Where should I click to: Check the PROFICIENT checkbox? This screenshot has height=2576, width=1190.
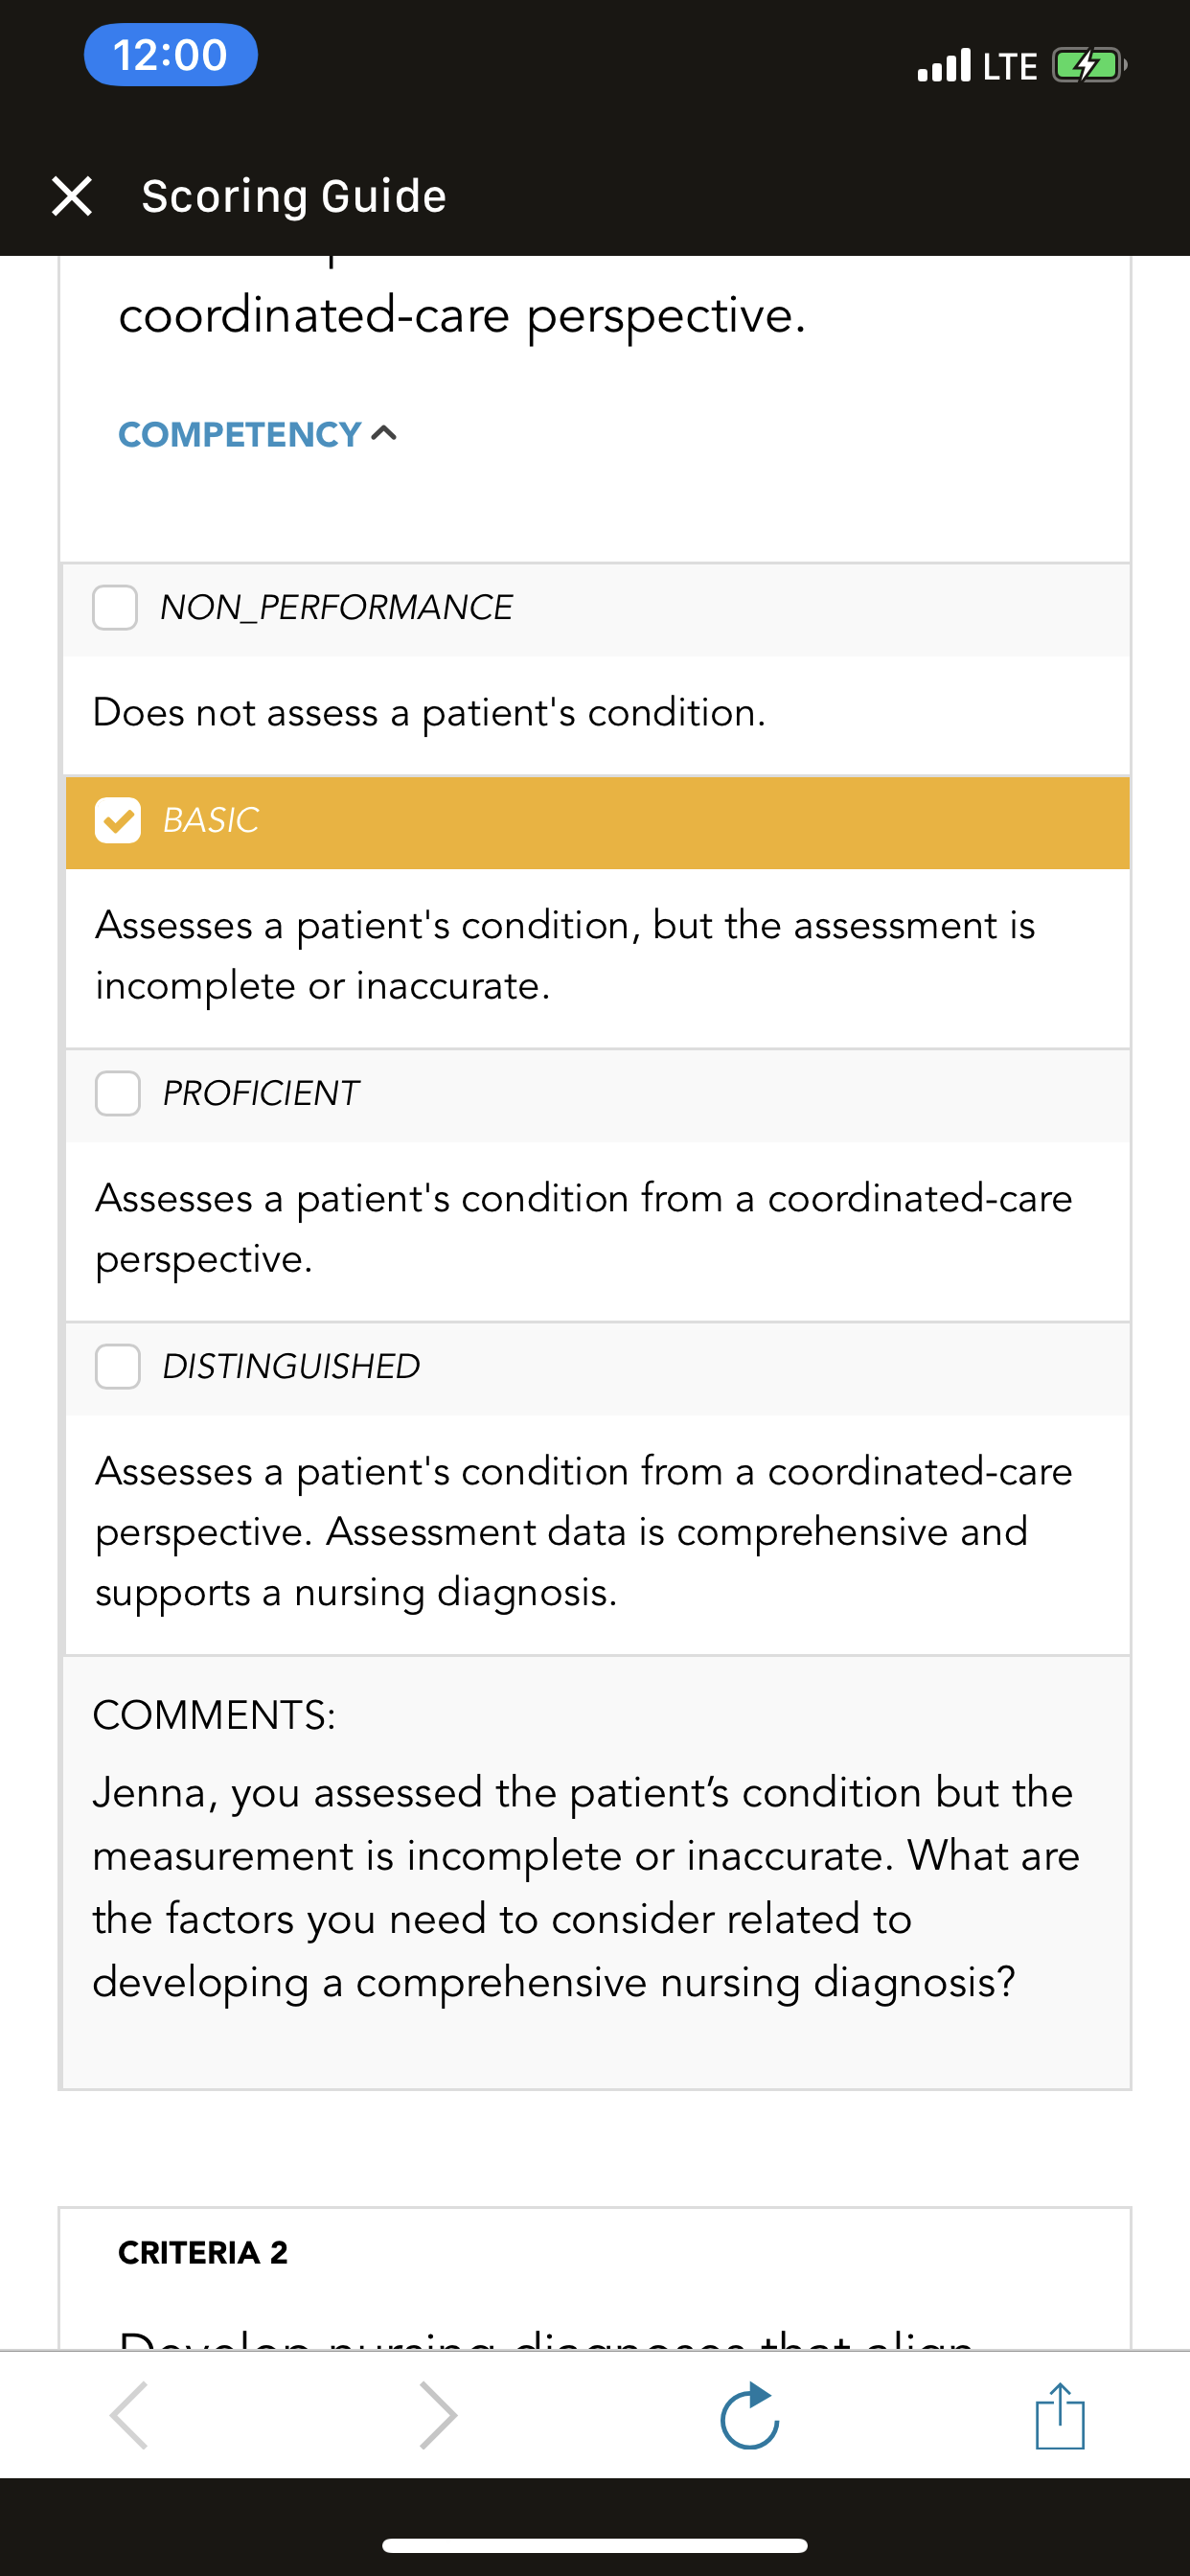click(118, 1093)
